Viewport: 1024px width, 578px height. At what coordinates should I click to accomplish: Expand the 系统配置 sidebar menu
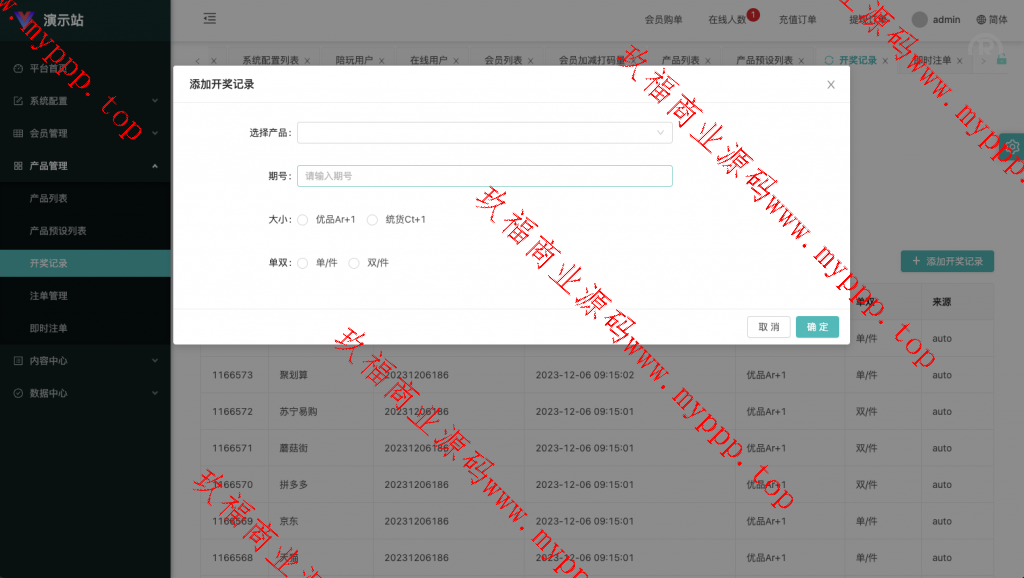(85, 101)
